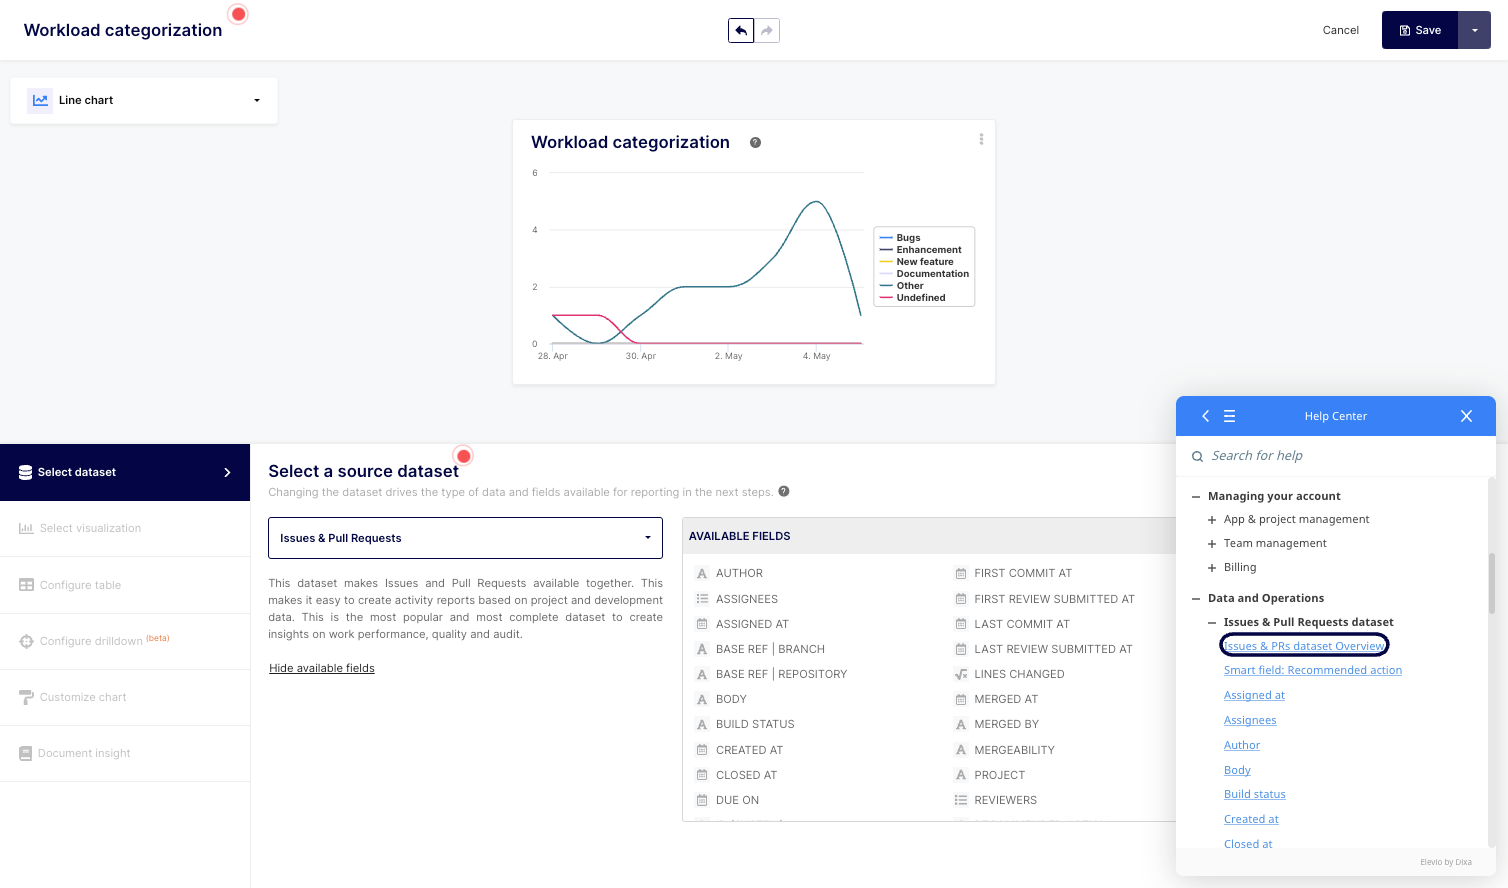
Task: Open the chart's three-dot options menu
Action: coord(981,140)
